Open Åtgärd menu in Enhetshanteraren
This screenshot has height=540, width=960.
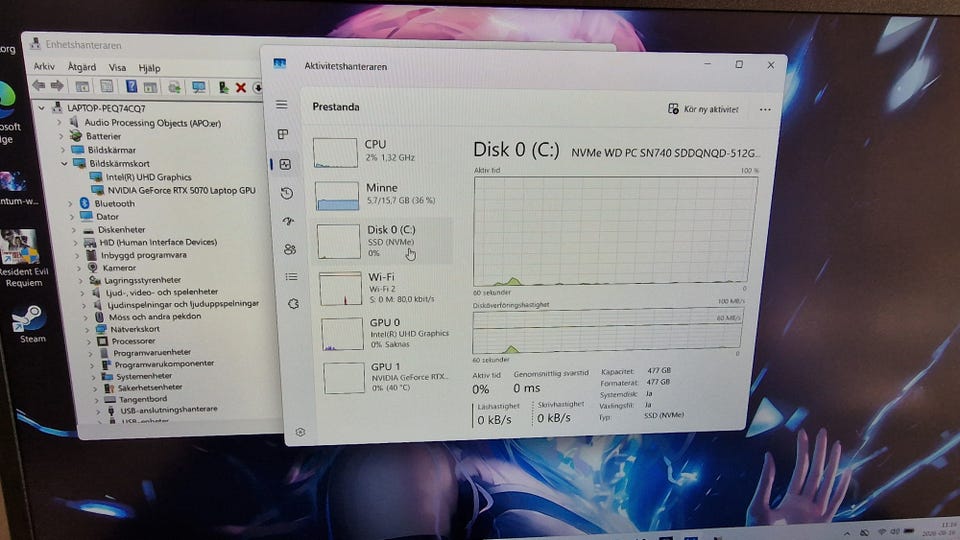(x=81, y=67)
